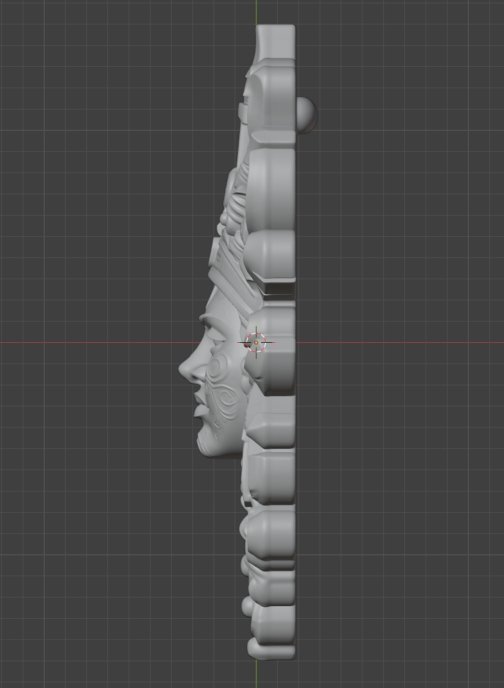This screenshot has width=504, height=688.
Task: Click the topmost block of the headdress
Action: (x=275, y=42)
